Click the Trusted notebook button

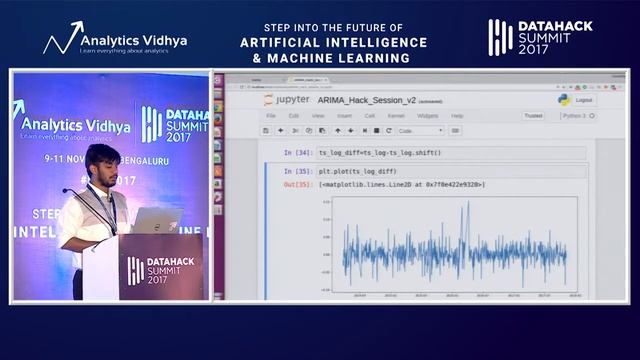pyautogui.click(x=533, y=116)
